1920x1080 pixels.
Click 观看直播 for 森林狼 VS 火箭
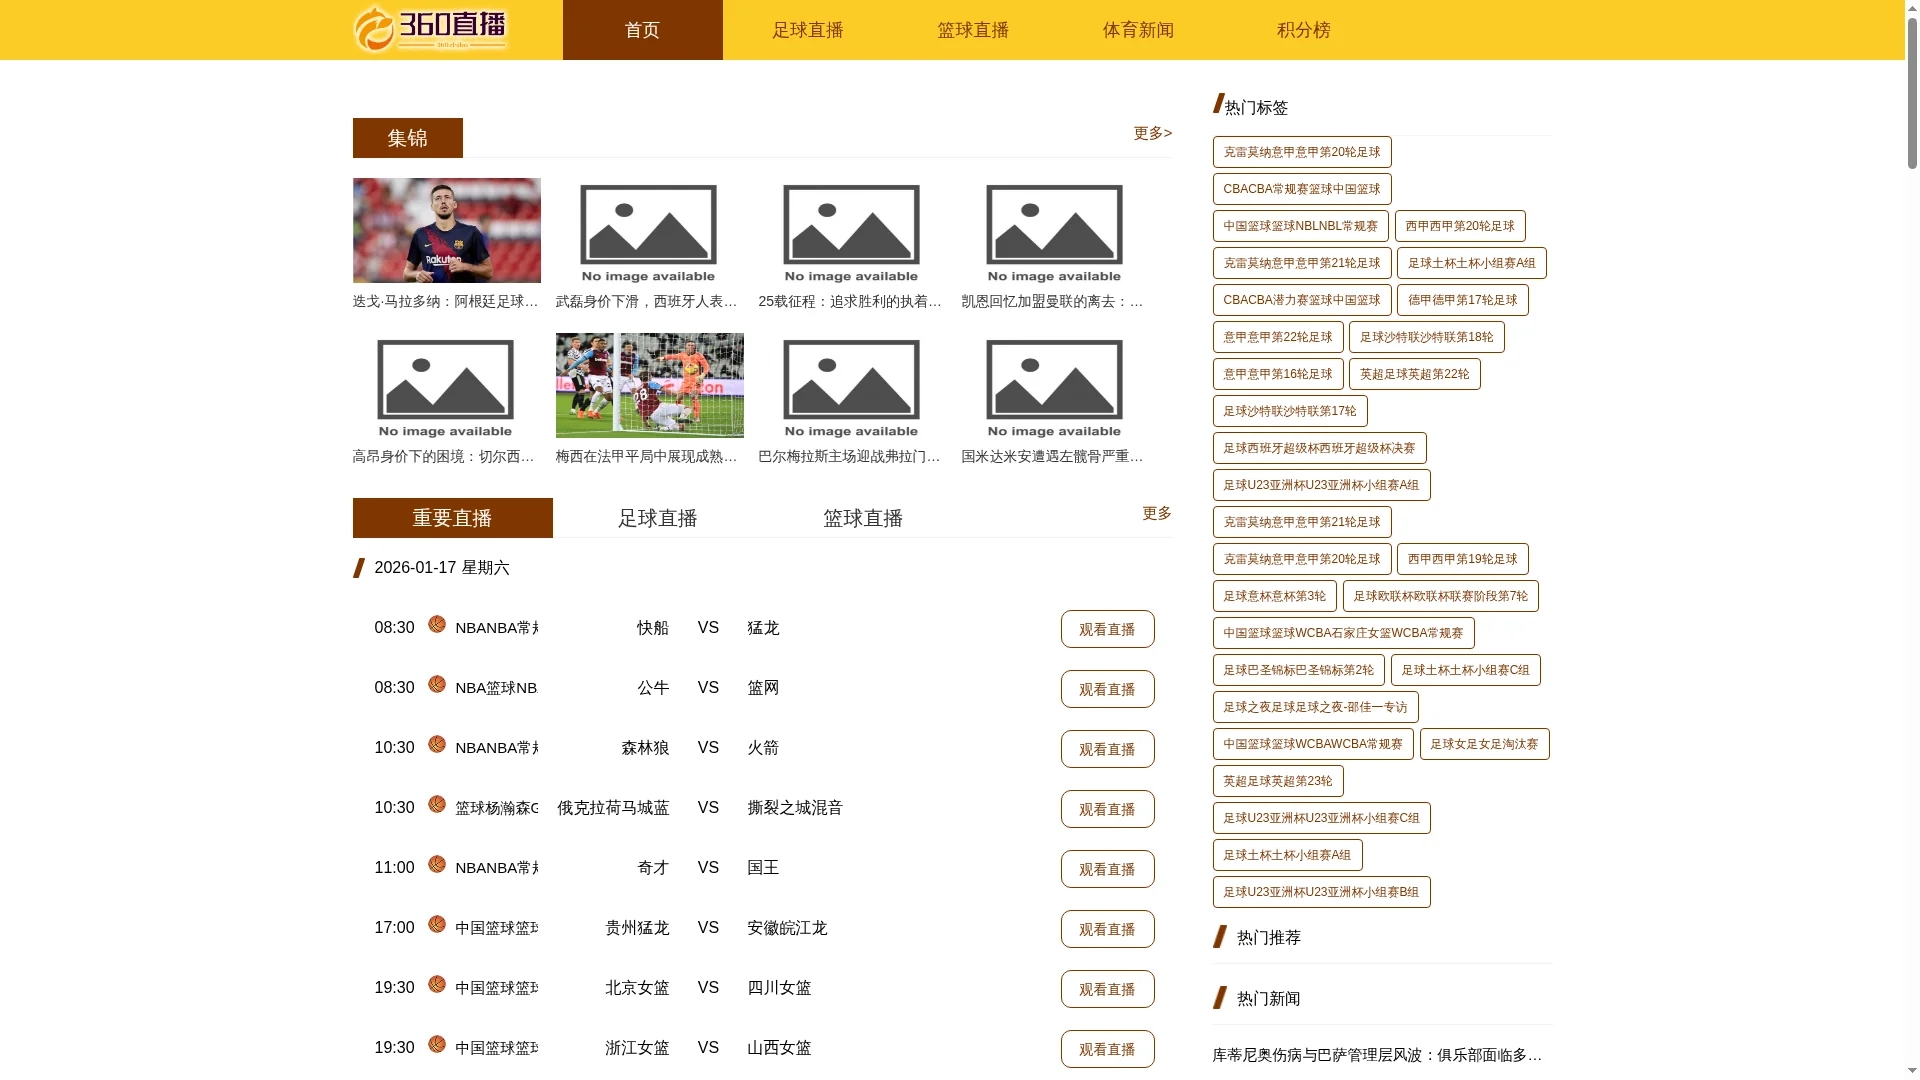(1107, 749)
